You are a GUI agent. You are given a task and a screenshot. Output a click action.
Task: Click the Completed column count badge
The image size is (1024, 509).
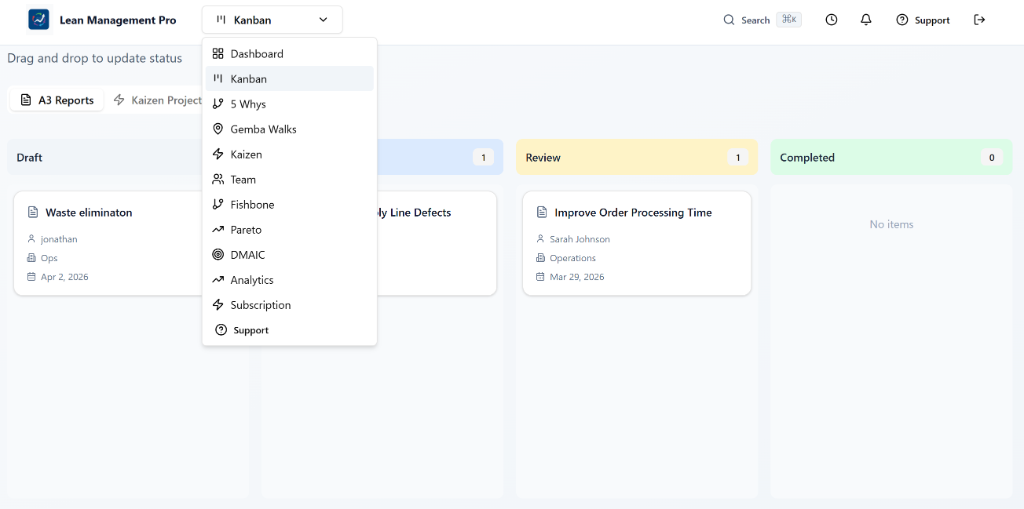[x=991, y=157]
